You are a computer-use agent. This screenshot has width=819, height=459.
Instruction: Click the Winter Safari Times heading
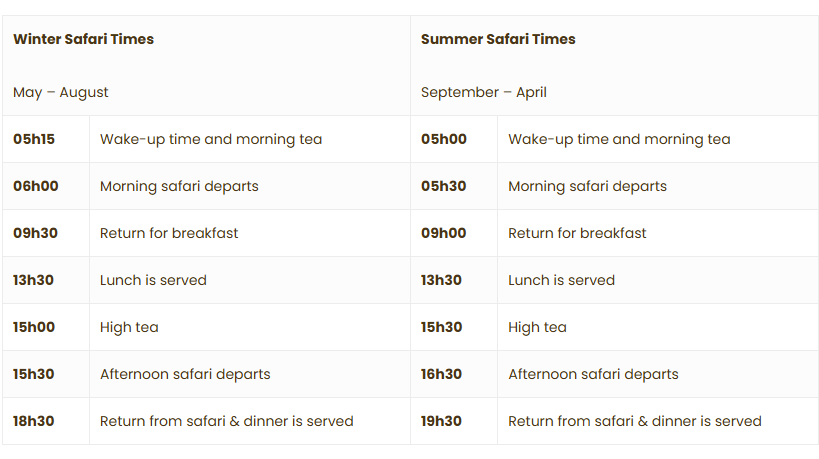point(83,39)
